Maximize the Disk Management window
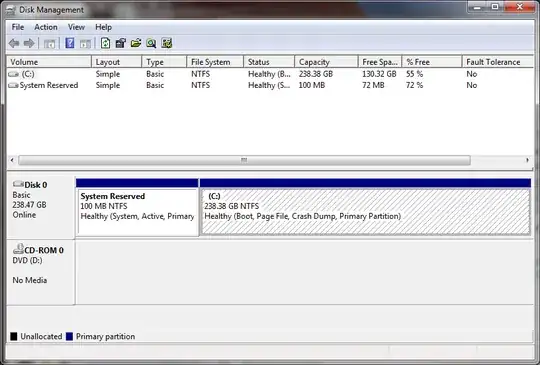The width and height of the screenshot is (540, 365). point(495,7)
